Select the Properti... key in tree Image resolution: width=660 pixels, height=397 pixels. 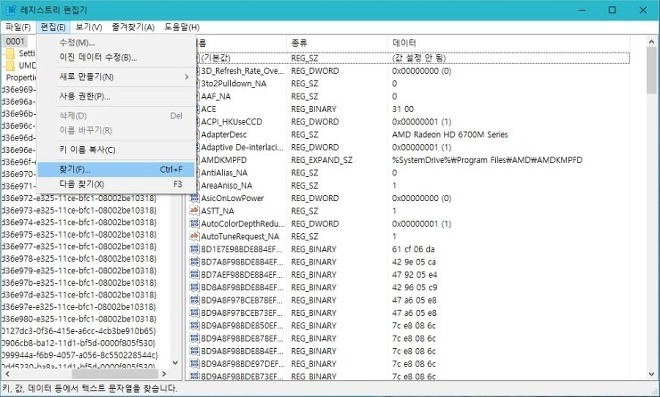[21, 77]
